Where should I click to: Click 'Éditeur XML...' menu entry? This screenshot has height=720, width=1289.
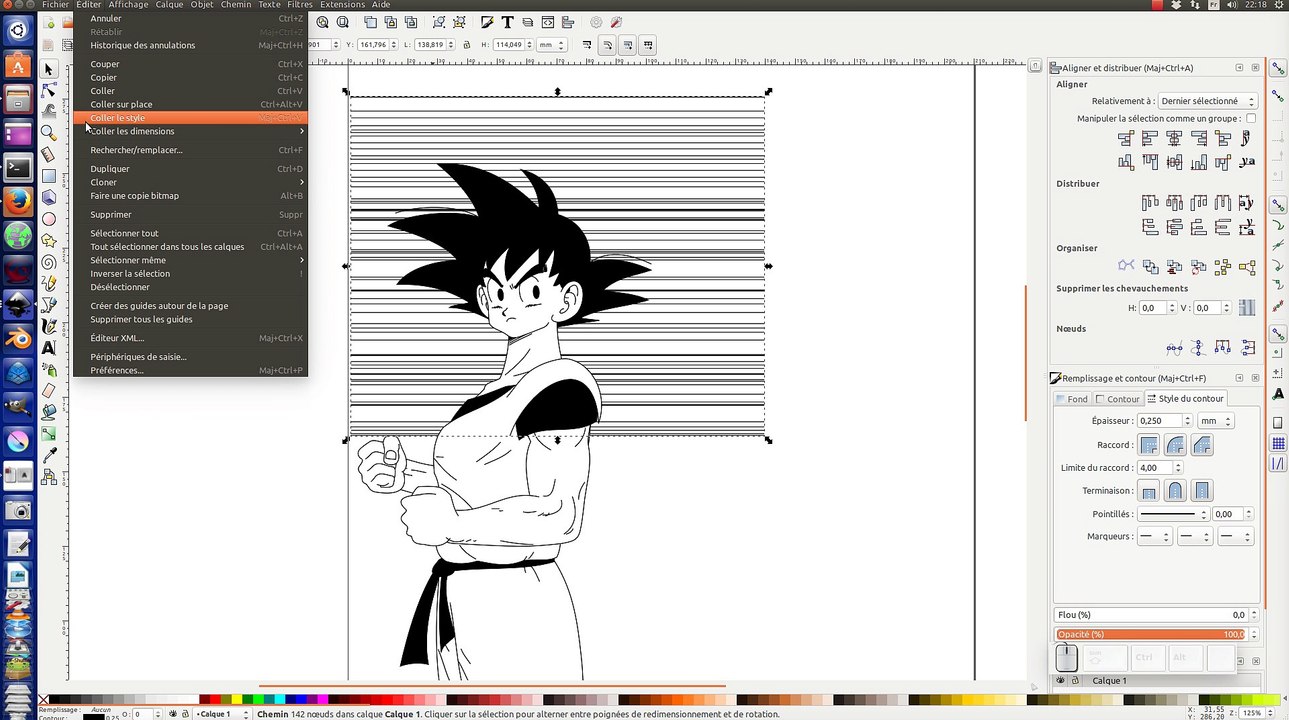point(190,338)
